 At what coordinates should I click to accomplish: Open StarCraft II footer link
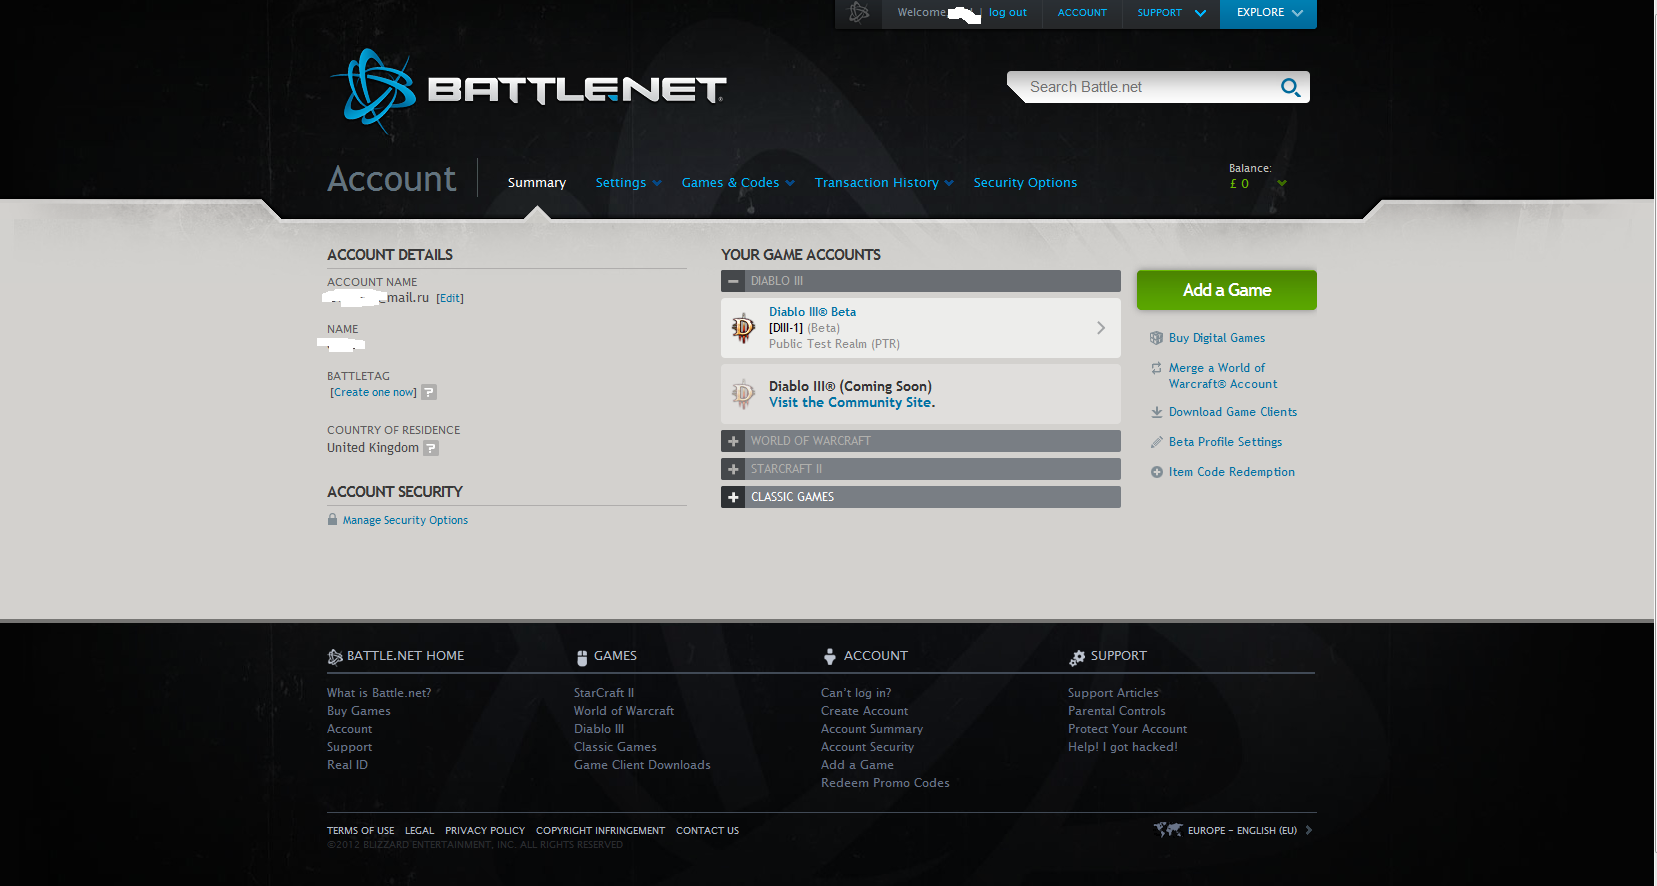(x=604, y=693)
